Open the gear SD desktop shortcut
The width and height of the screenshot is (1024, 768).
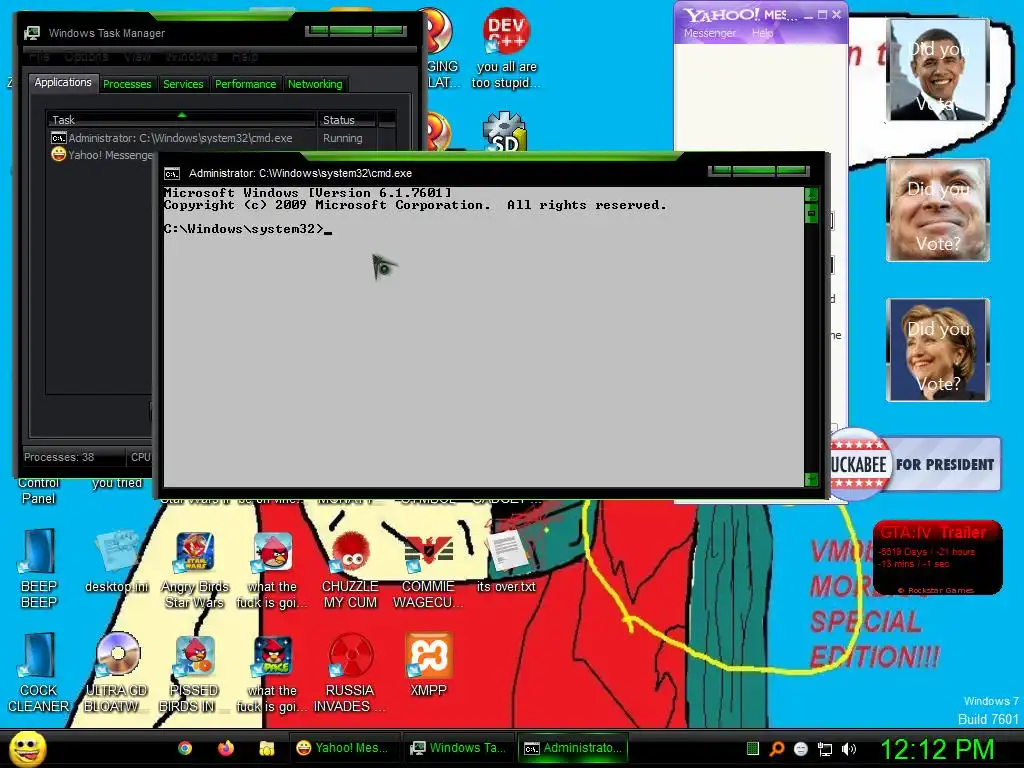click(504, 131)
